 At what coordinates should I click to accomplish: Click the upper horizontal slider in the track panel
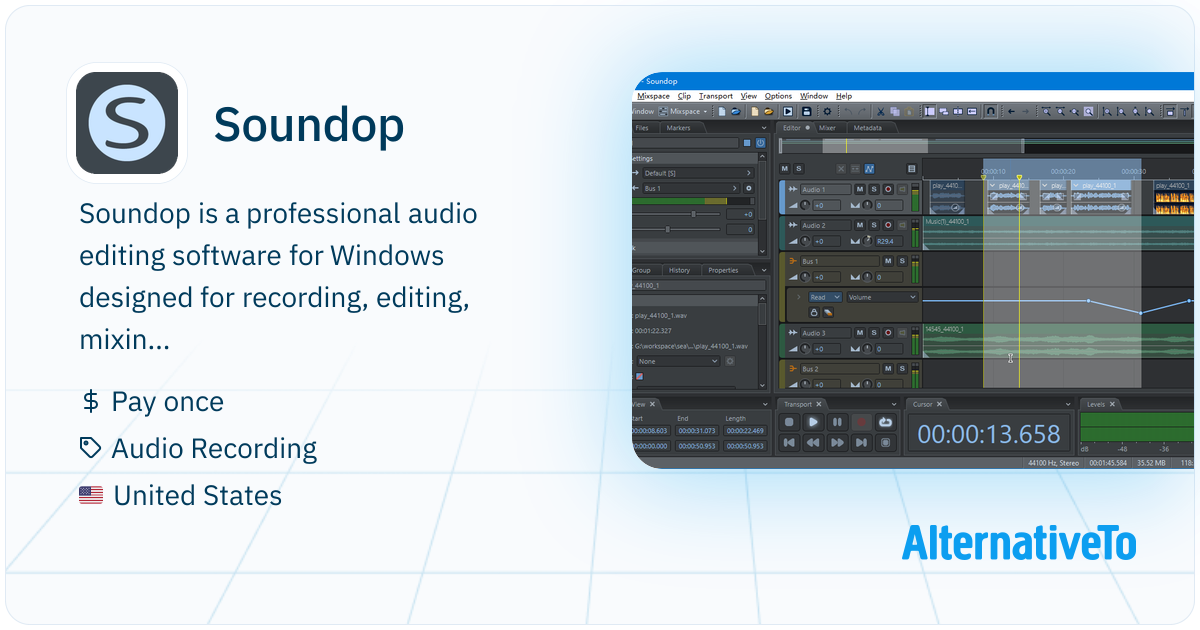coord(676,214)
